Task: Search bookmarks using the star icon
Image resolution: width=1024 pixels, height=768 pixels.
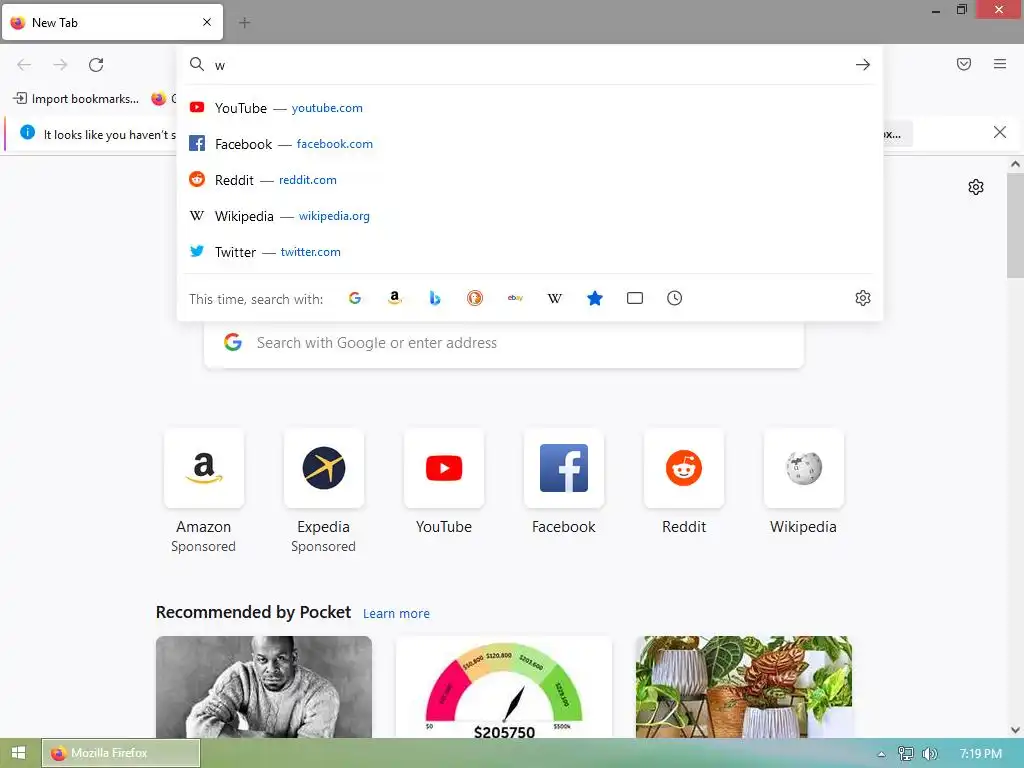Action: pyautogui.click(x=595, y=298)
